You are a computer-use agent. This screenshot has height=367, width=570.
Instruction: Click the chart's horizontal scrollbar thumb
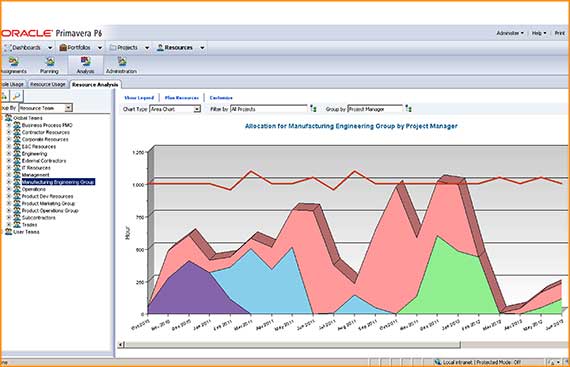click(293, 344)
